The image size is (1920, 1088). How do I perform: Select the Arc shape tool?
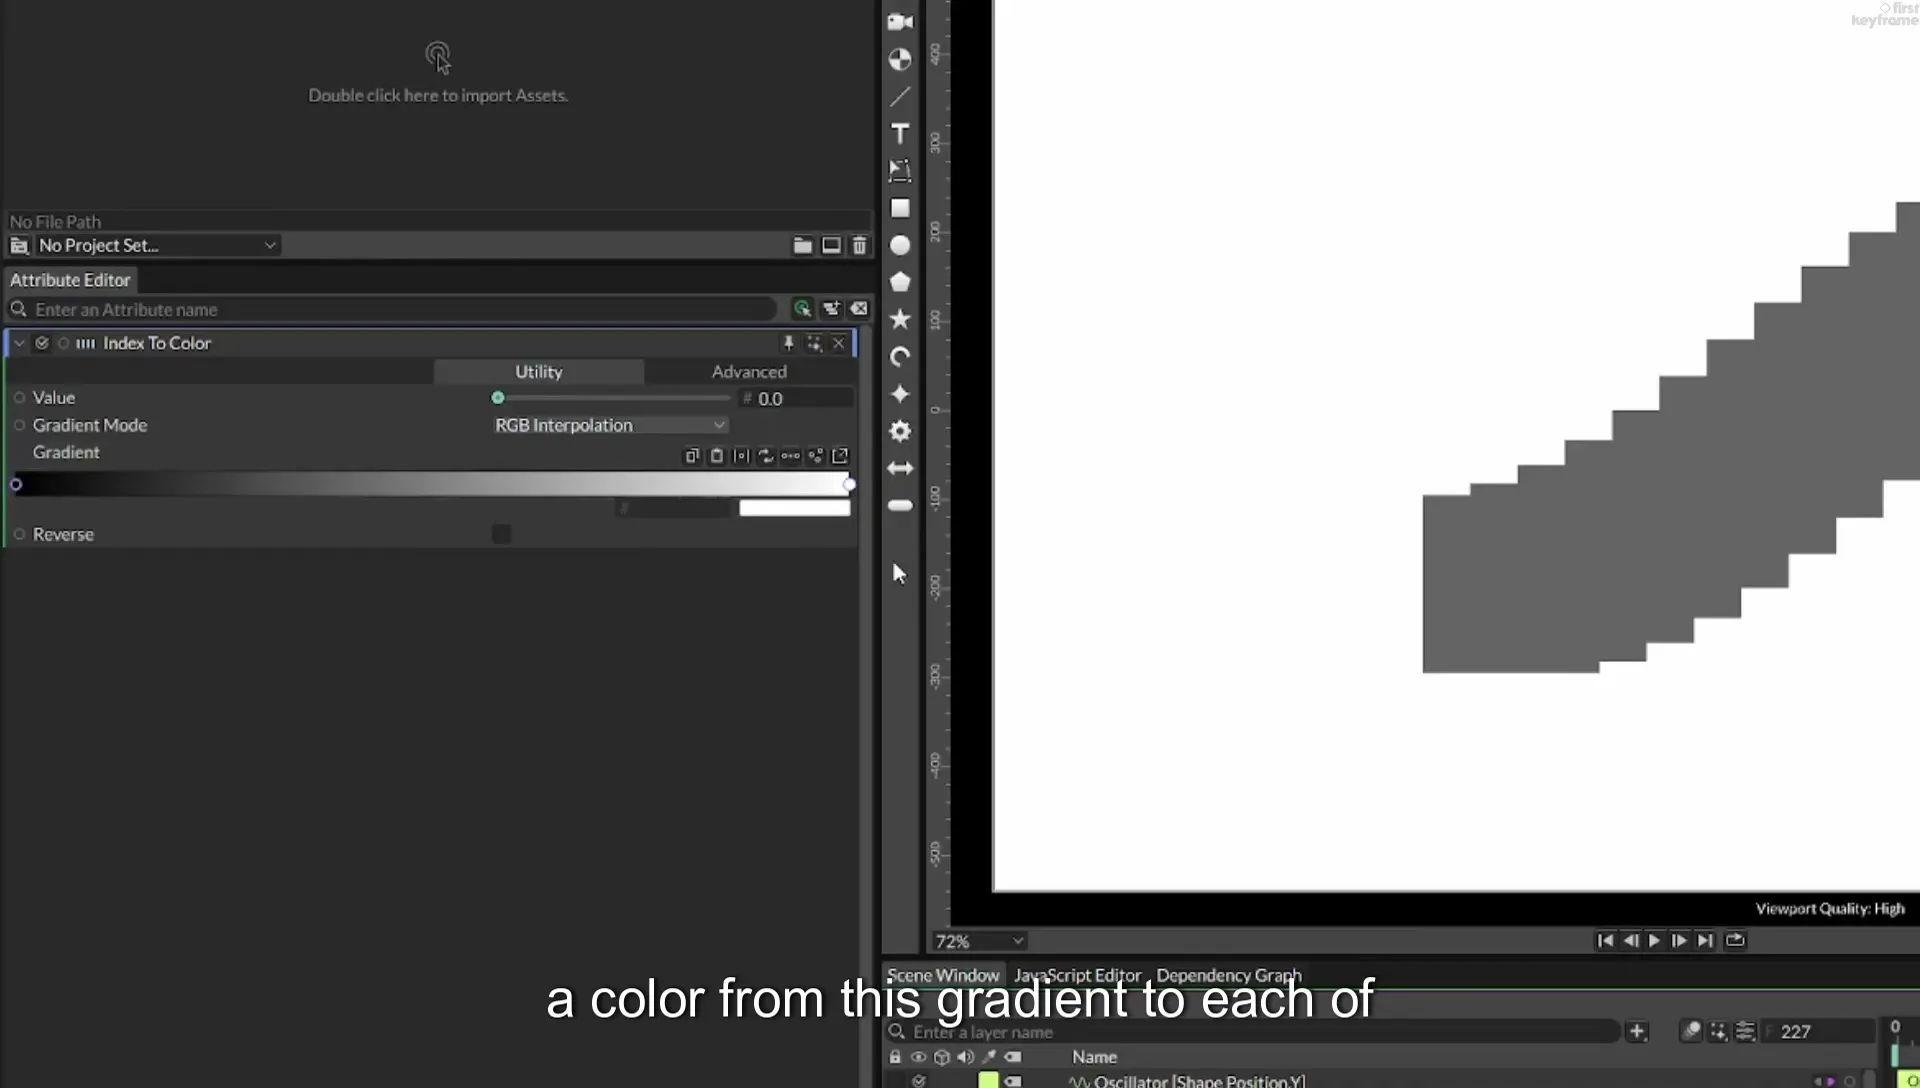(900, 356)
